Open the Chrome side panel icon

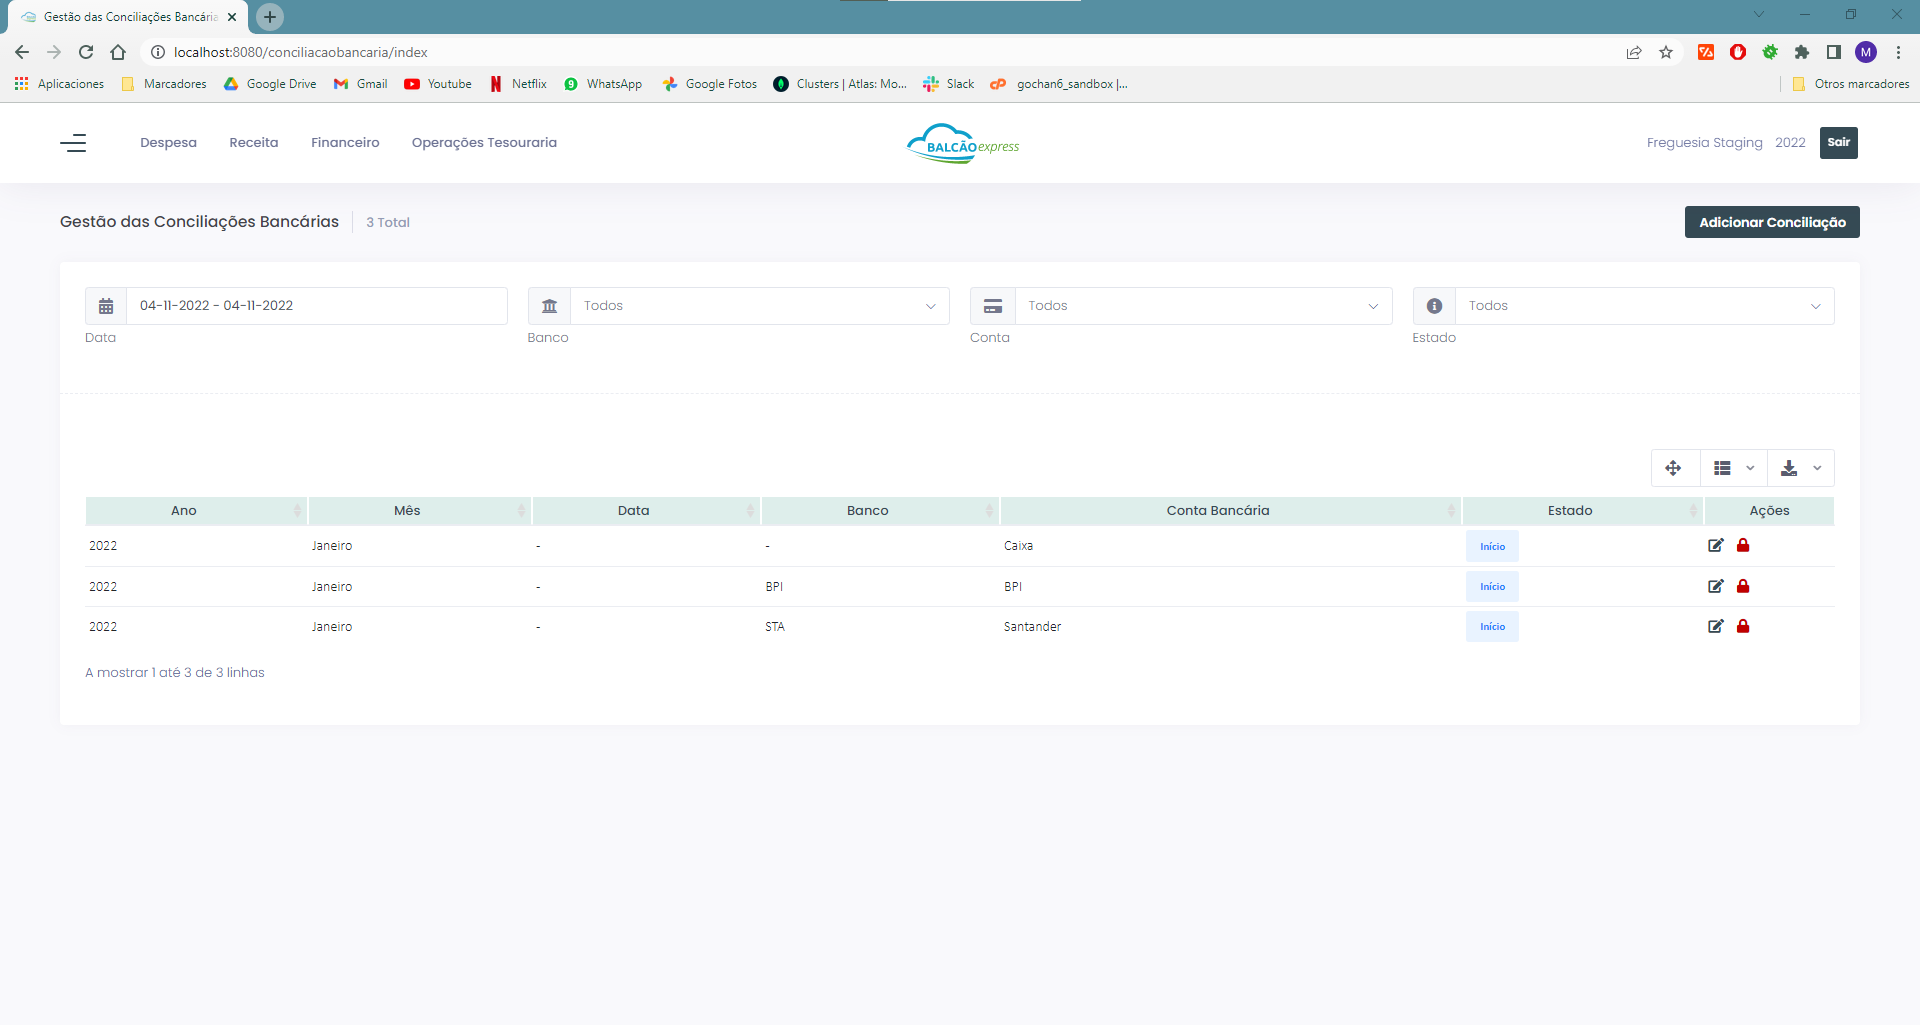tap(1834, 52)
